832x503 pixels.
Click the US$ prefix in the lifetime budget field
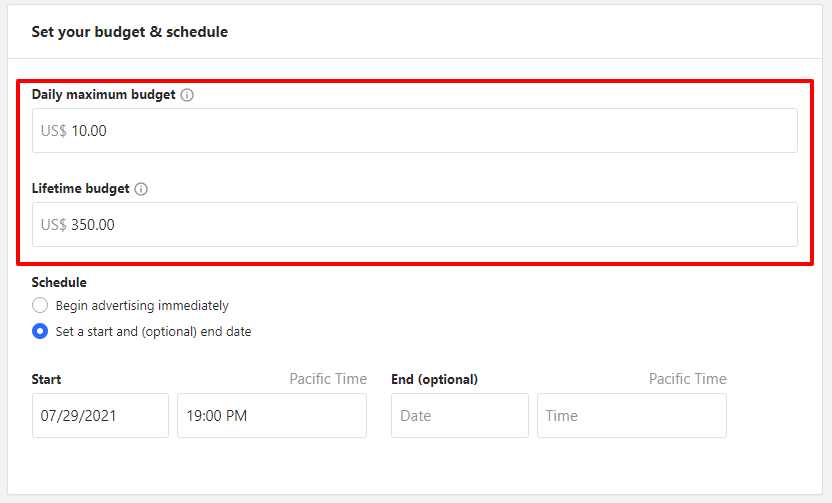[54, 225]
